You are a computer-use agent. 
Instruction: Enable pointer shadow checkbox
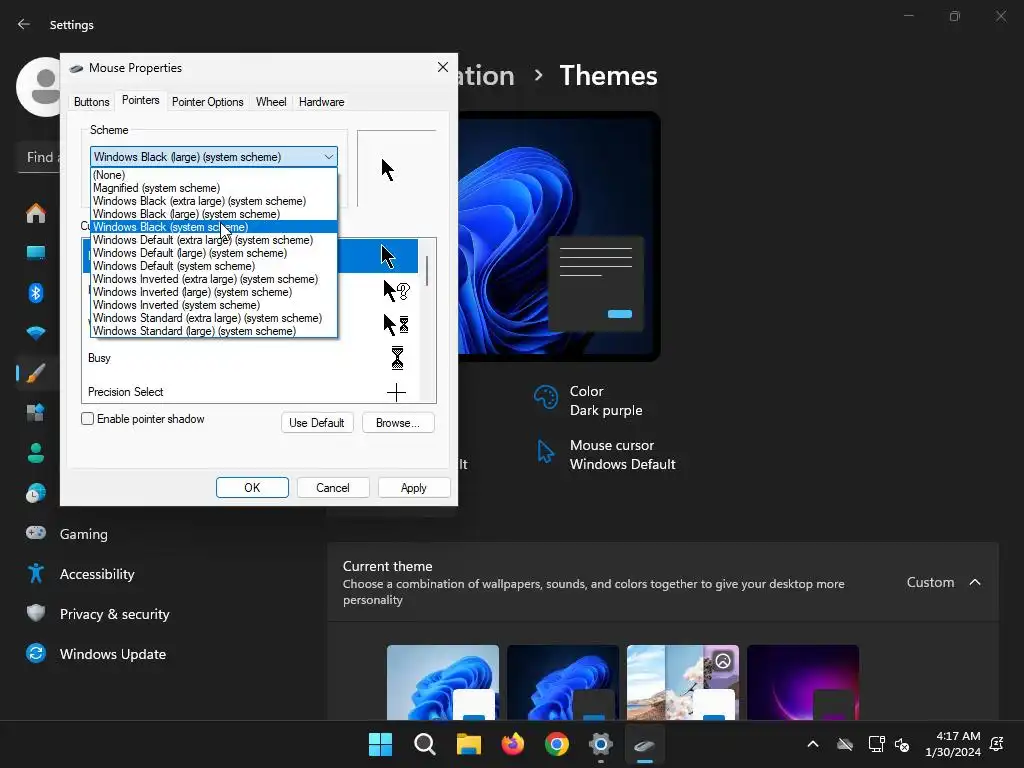(88, 419)
